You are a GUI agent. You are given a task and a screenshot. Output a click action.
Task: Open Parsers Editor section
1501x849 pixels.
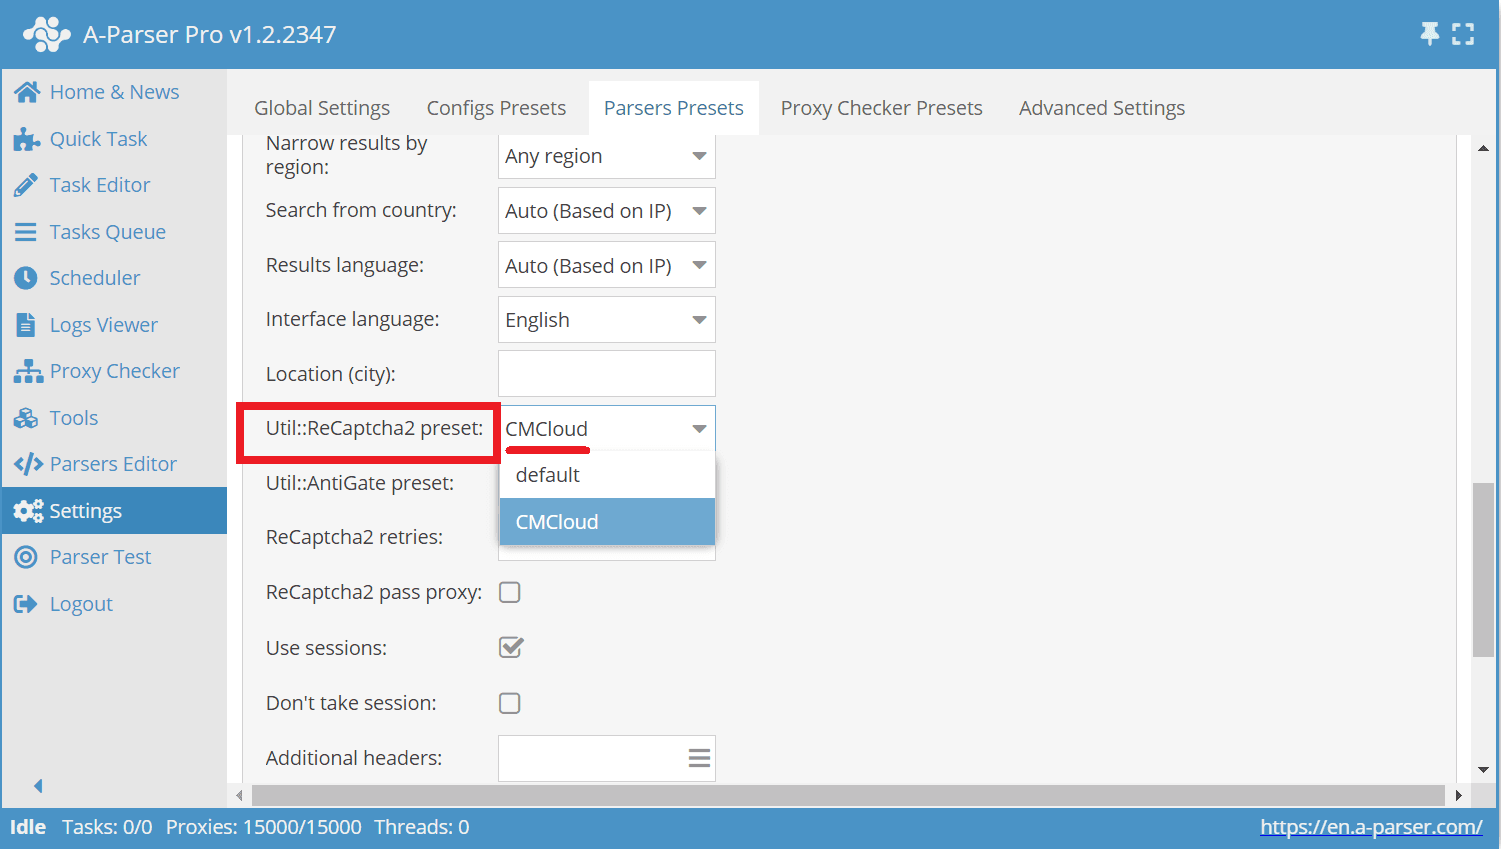114,464
